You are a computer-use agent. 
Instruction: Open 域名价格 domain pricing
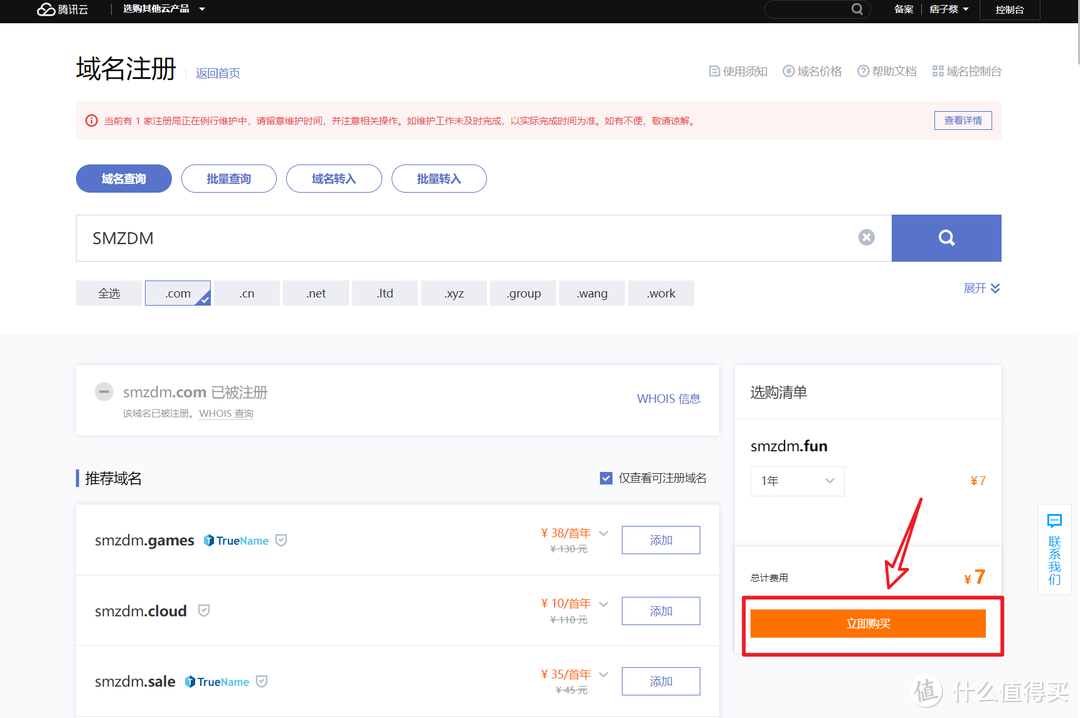click(812, 71)
